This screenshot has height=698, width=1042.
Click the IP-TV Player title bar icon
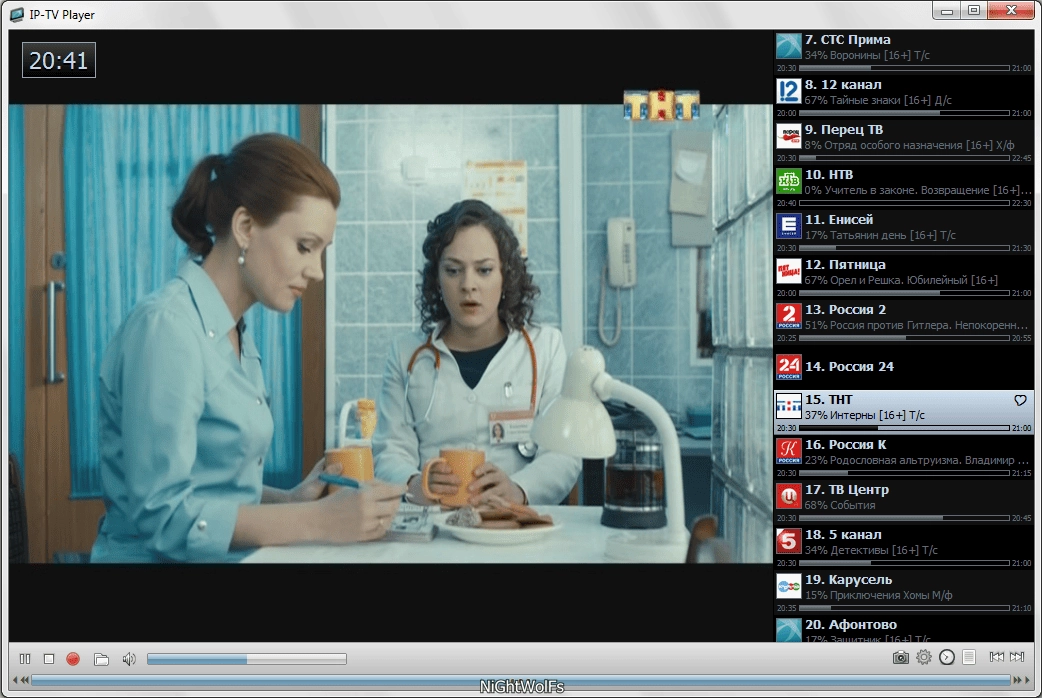pos(17,14)
